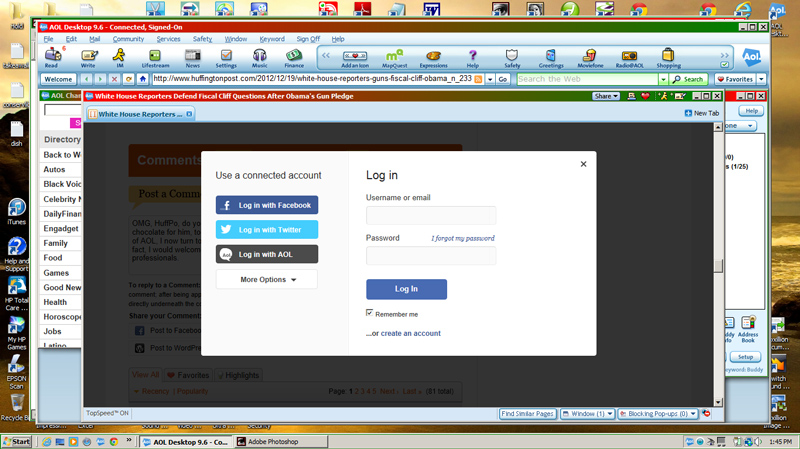Click the Stop loading X icon
The image size is (800, 449).
coord(114,79)
